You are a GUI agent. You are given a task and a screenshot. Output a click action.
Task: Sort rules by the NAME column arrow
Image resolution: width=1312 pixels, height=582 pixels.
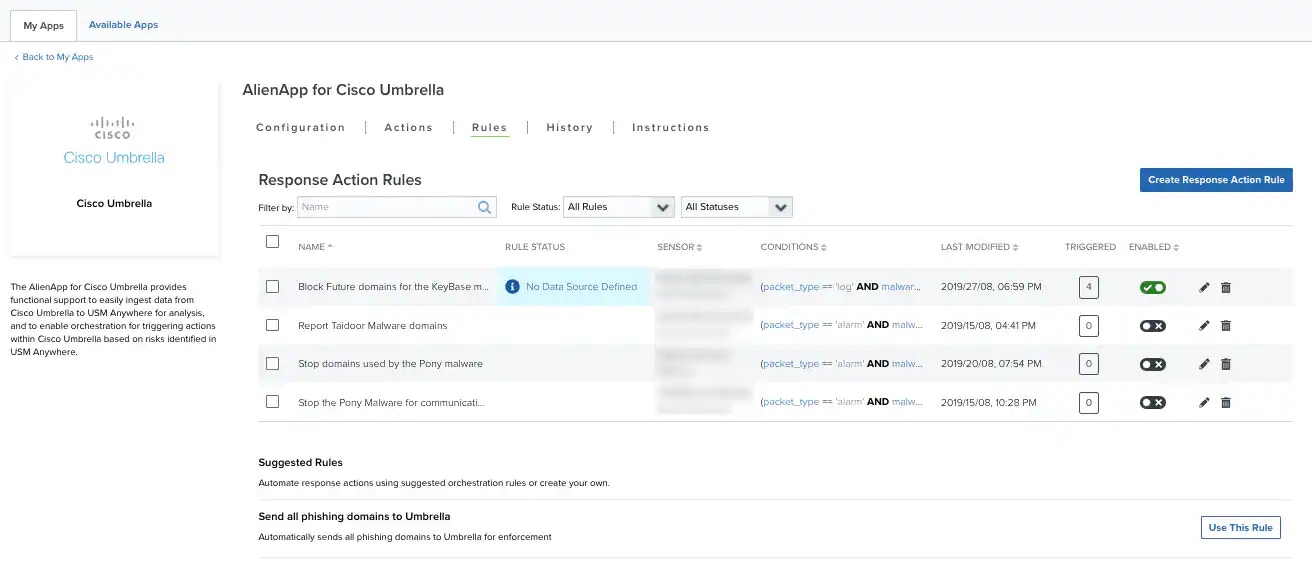tap(330, 247)
